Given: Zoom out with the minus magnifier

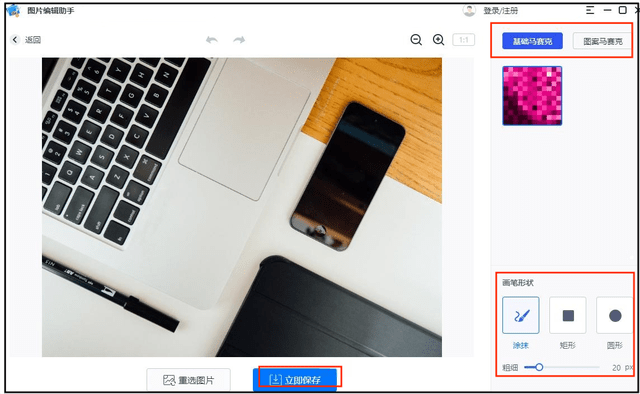Looking at the screenshot, I should 416,40.
